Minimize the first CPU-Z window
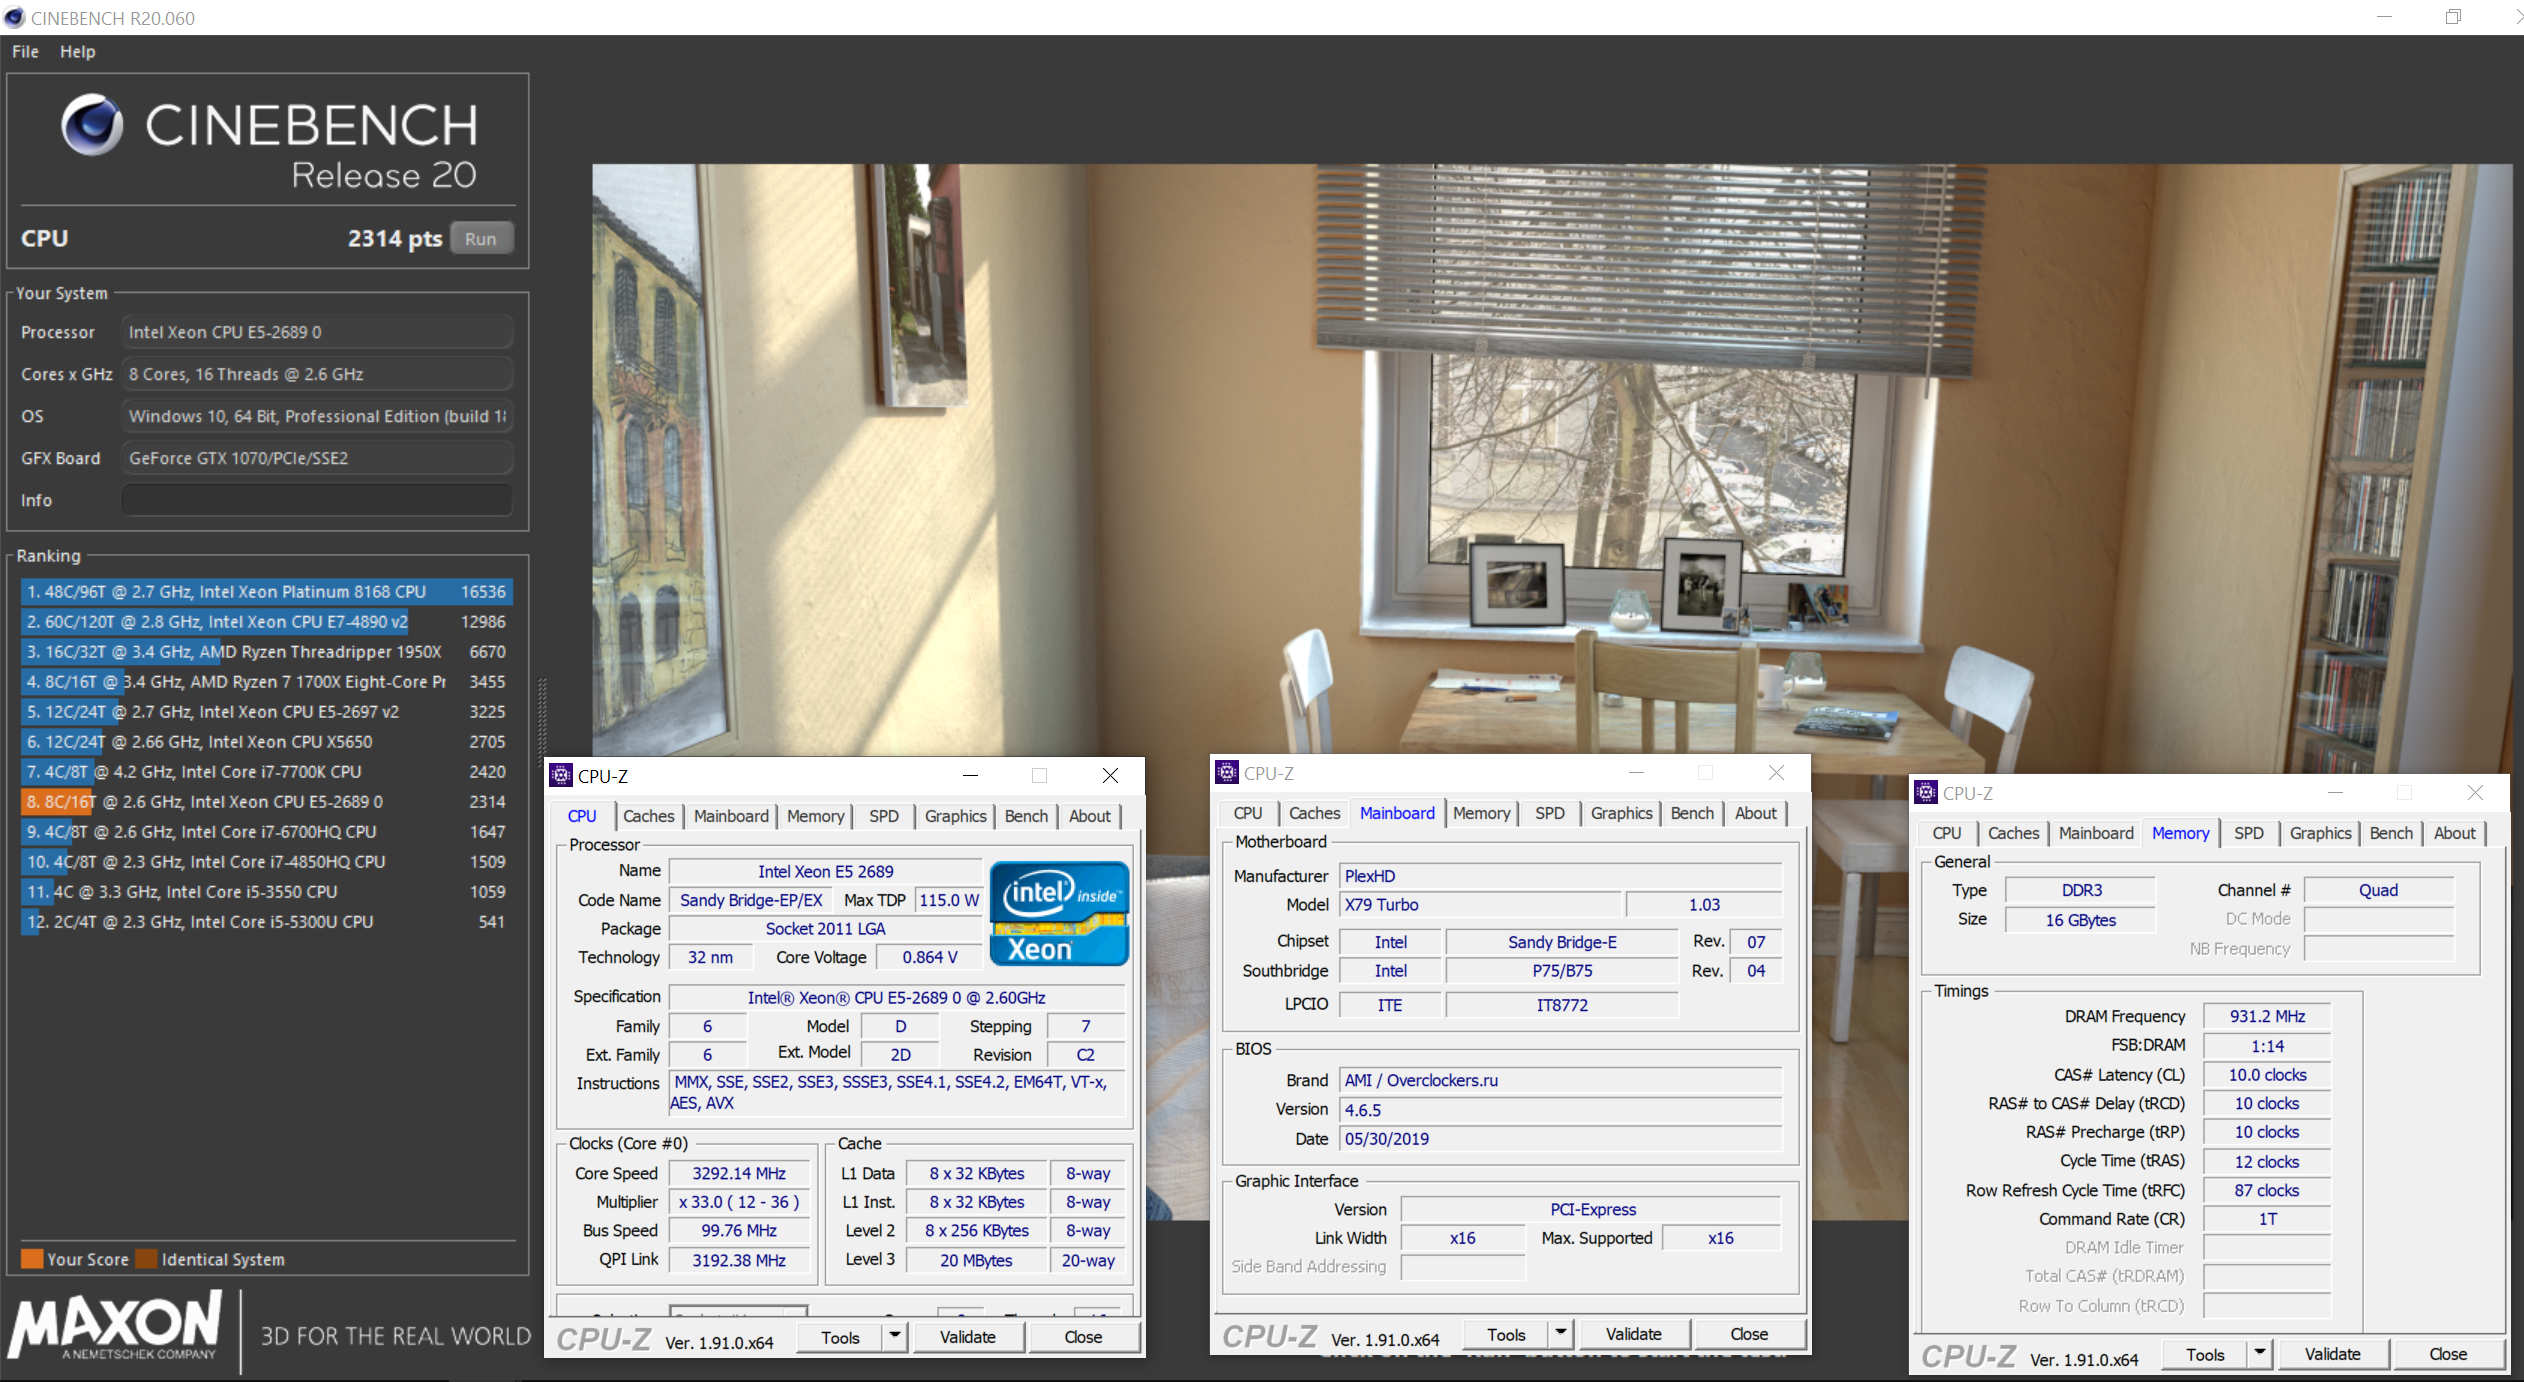Screen dimensions: 2524x1382 970,775
